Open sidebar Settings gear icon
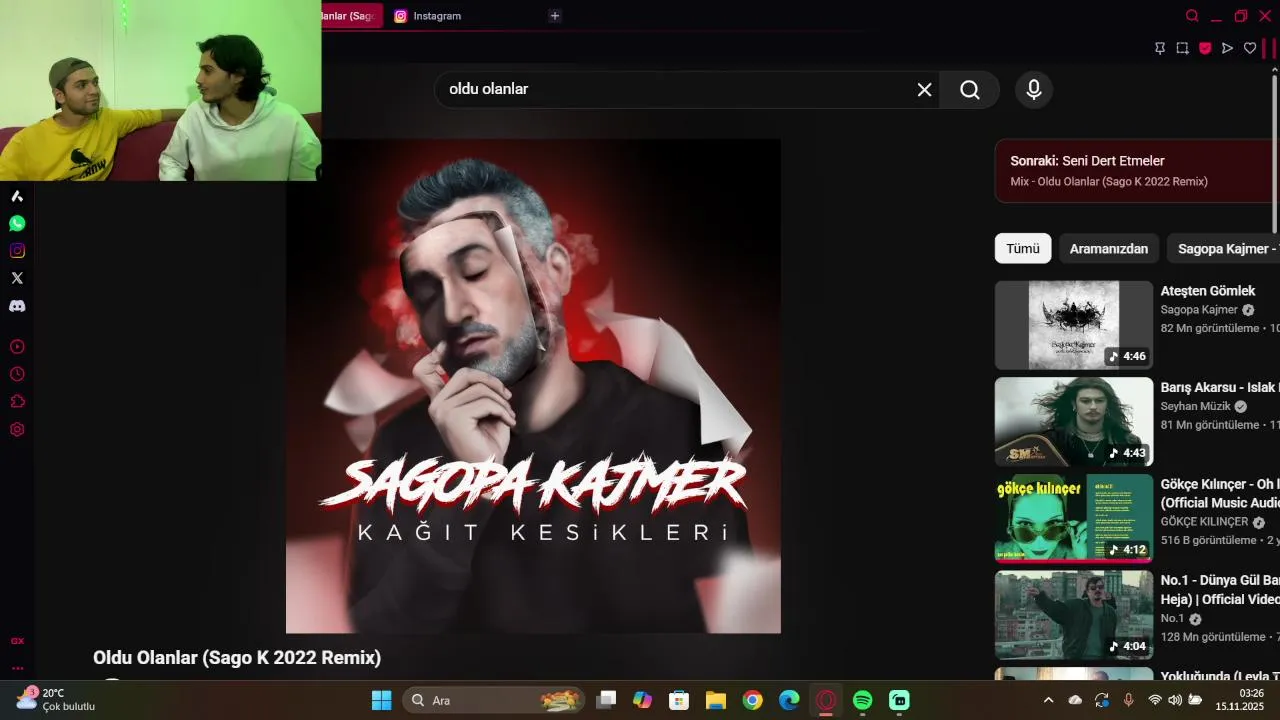Image resolution: width=1280 pixels, height=720 pixels. click(17, 430)
